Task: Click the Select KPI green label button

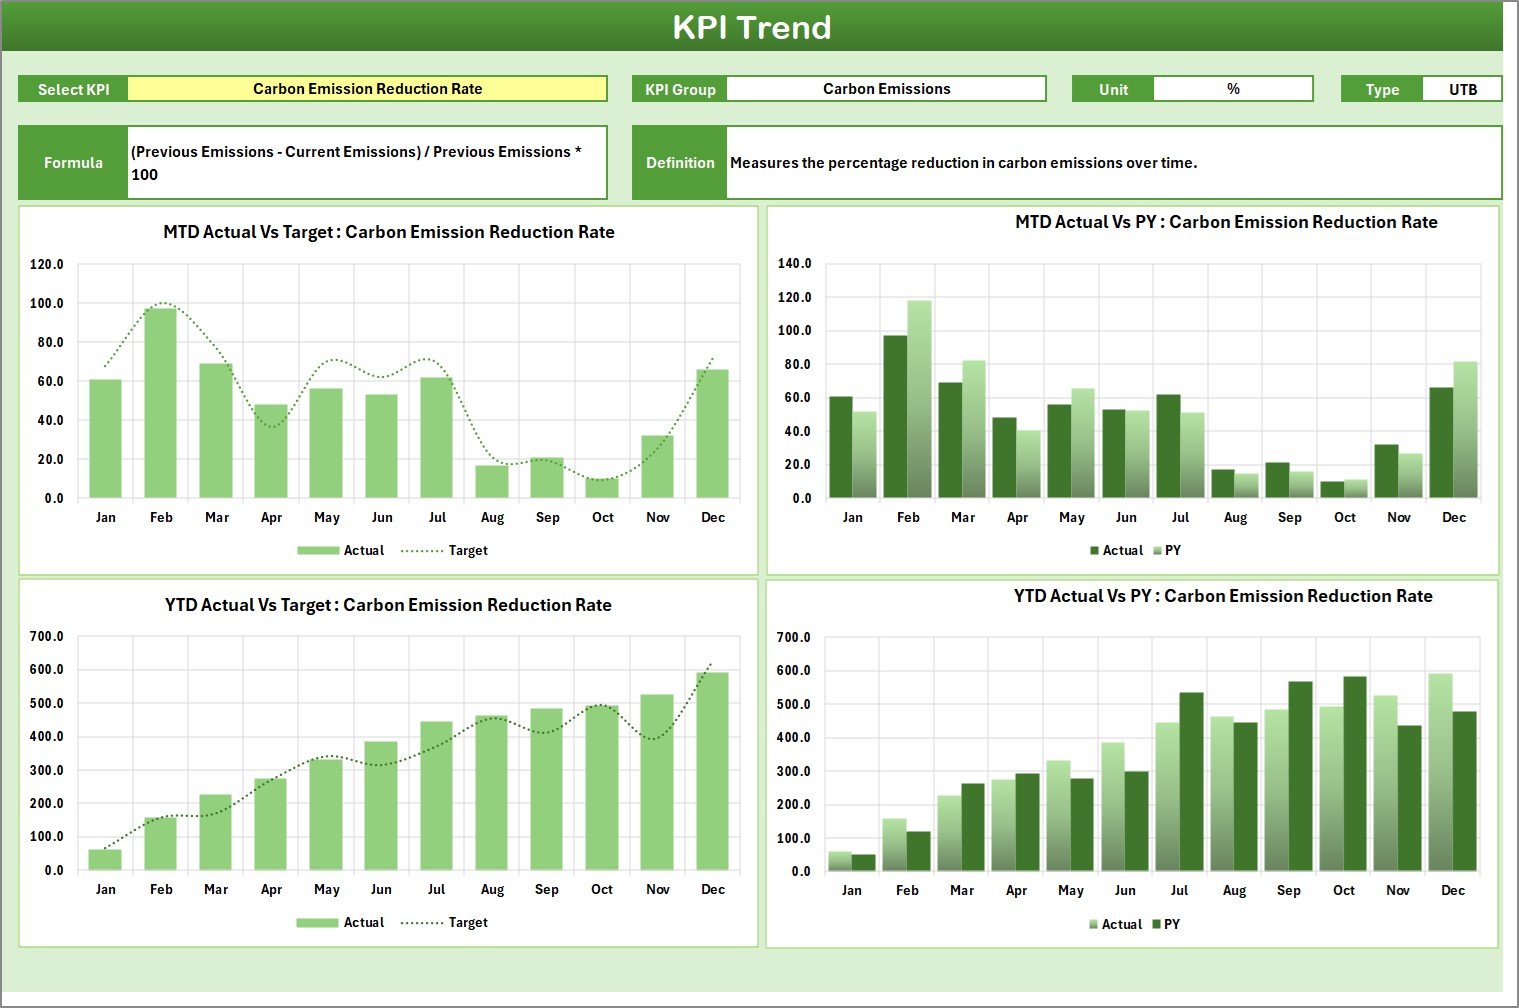Action: (x=72, y=88)
